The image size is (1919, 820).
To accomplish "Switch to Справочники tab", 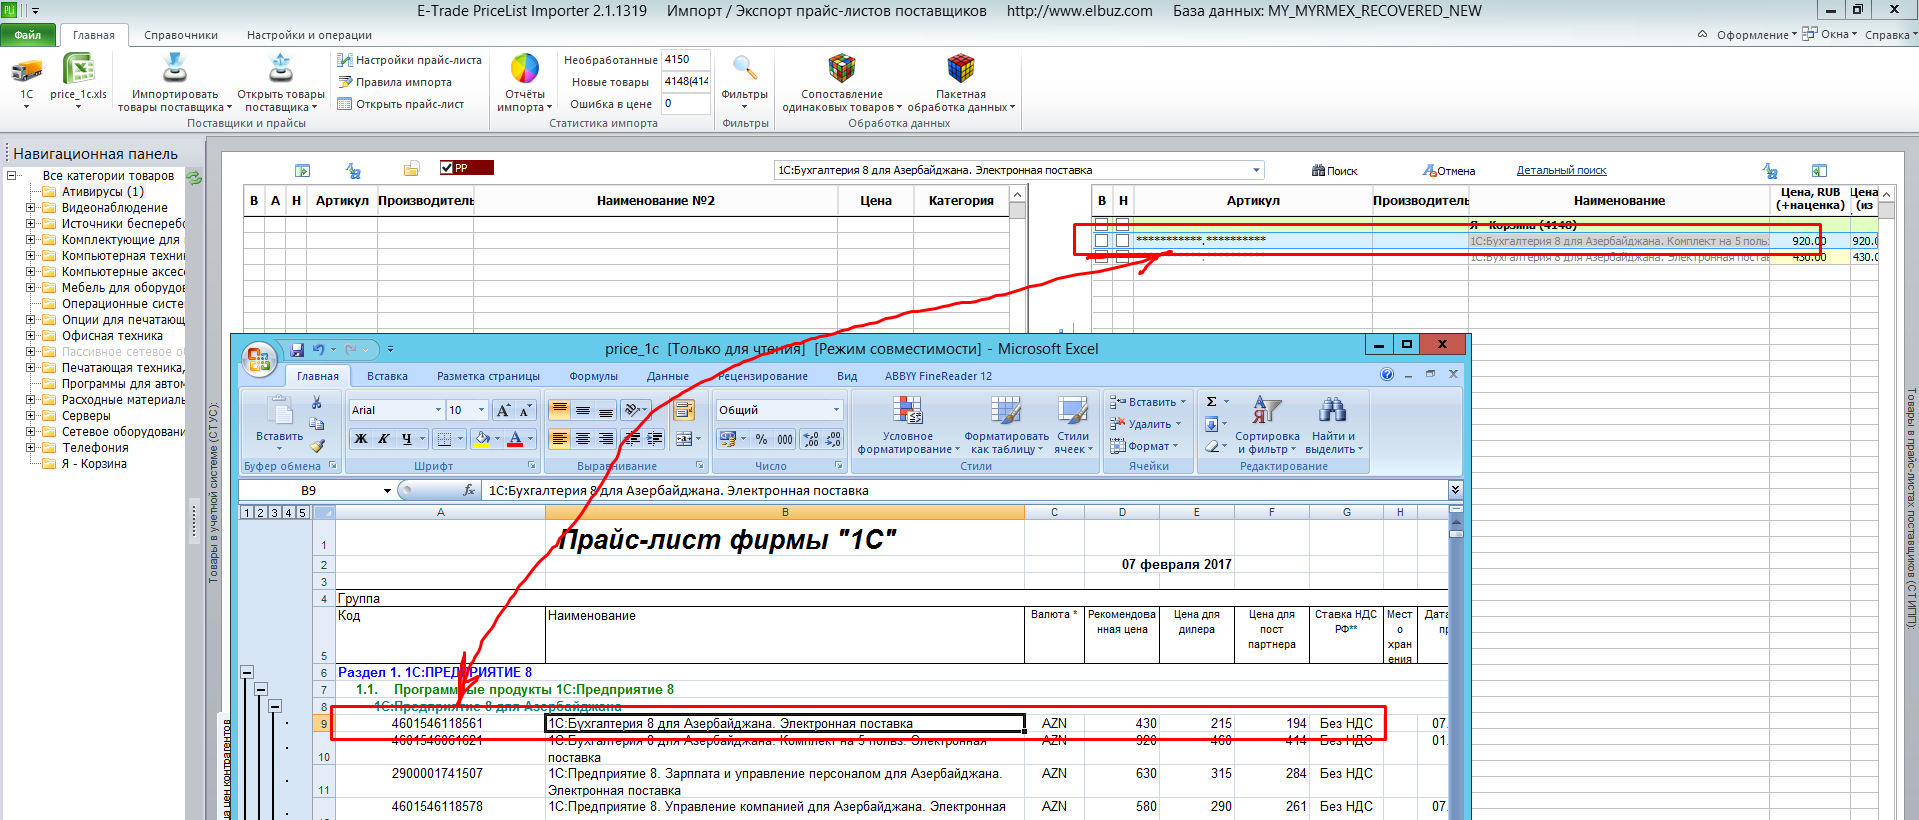I will pyautogui.click(x=181, y=35).
